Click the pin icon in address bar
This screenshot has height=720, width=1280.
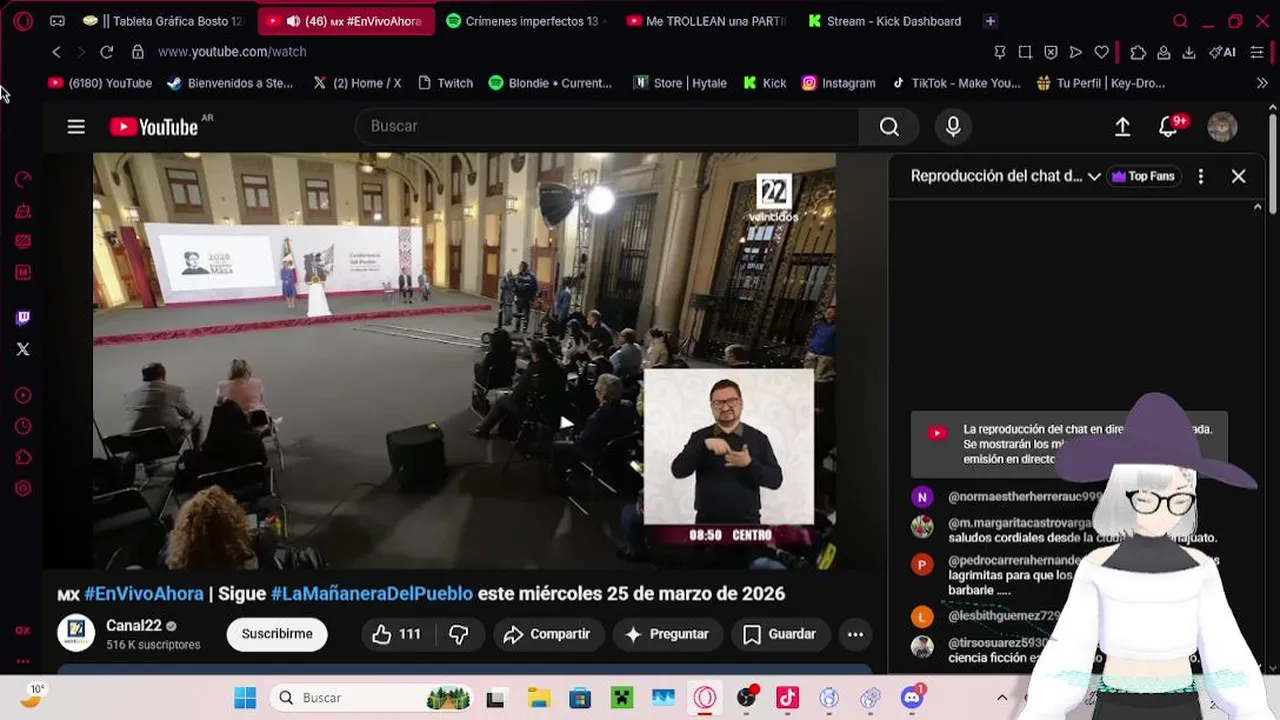(x=999, y=52)
